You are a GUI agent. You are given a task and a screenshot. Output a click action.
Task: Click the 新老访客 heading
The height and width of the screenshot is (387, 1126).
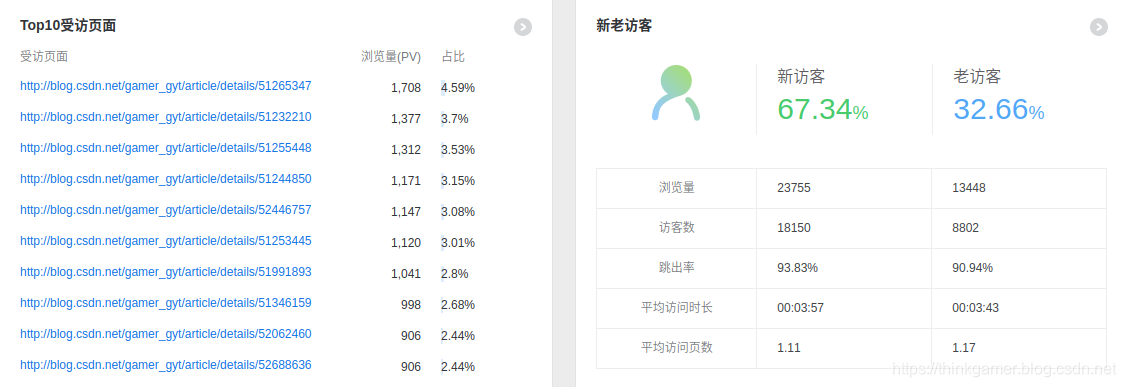624,26
